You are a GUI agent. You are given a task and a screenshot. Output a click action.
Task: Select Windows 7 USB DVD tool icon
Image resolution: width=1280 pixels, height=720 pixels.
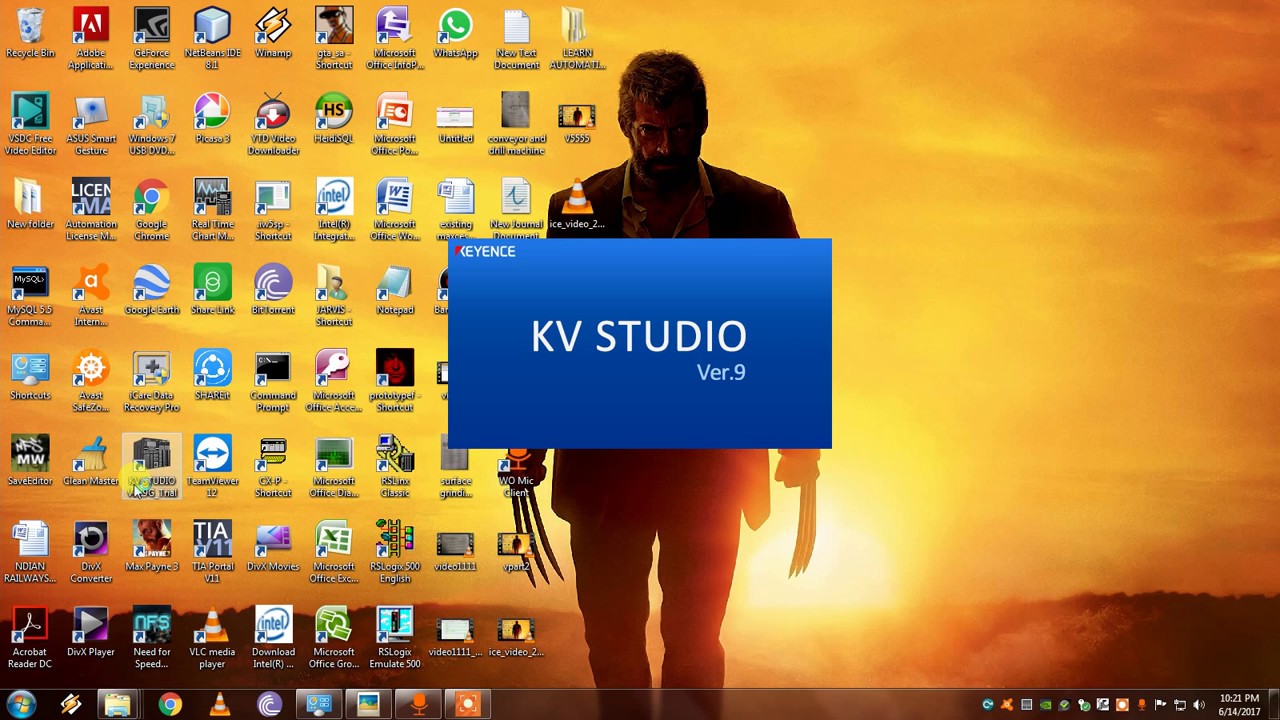152,125
